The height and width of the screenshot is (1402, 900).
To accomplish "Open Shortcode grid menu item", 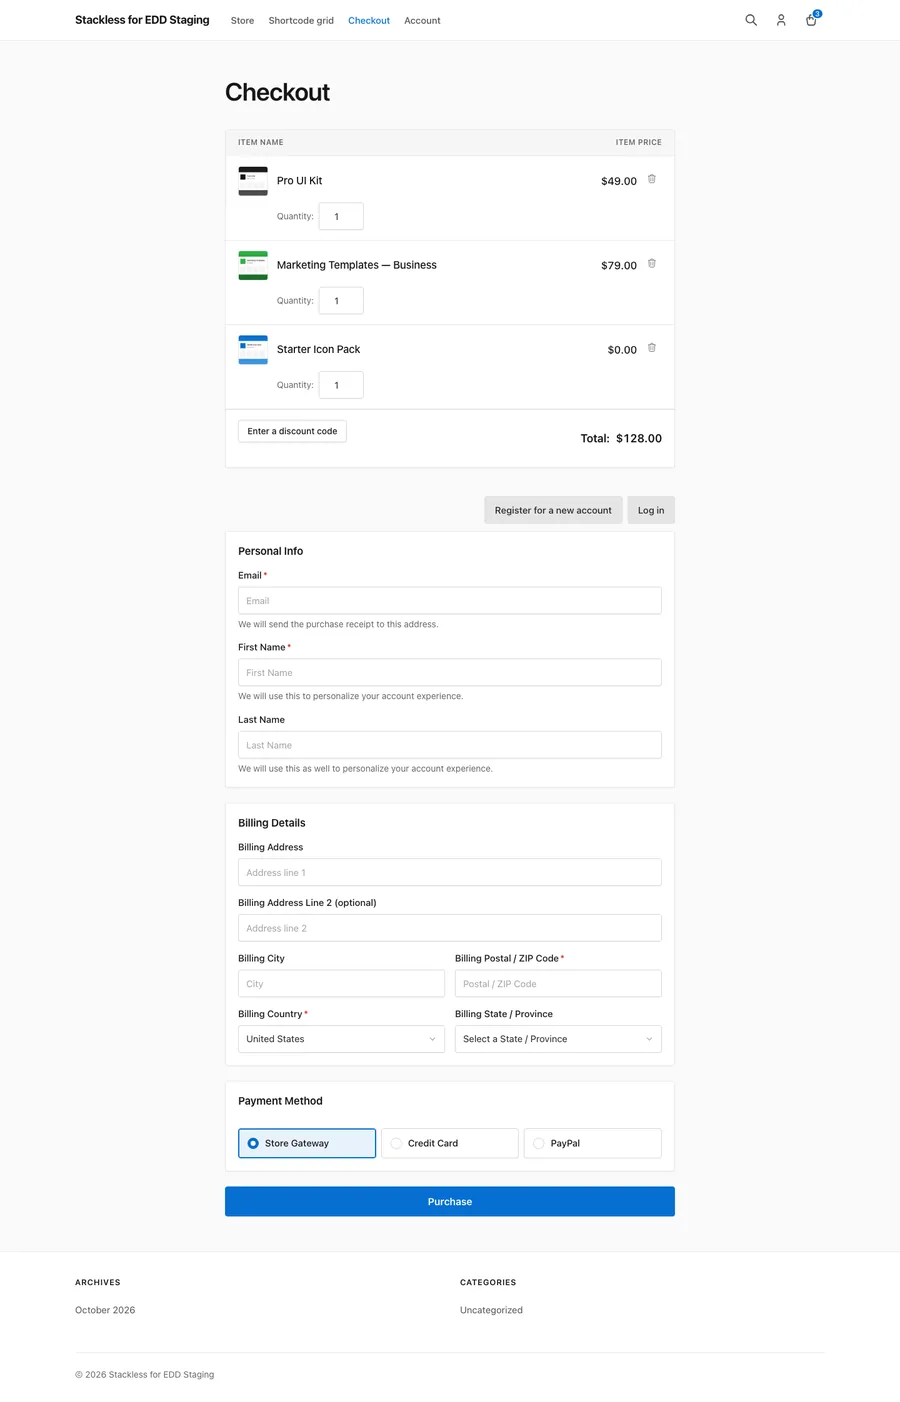I will point(301,20).
